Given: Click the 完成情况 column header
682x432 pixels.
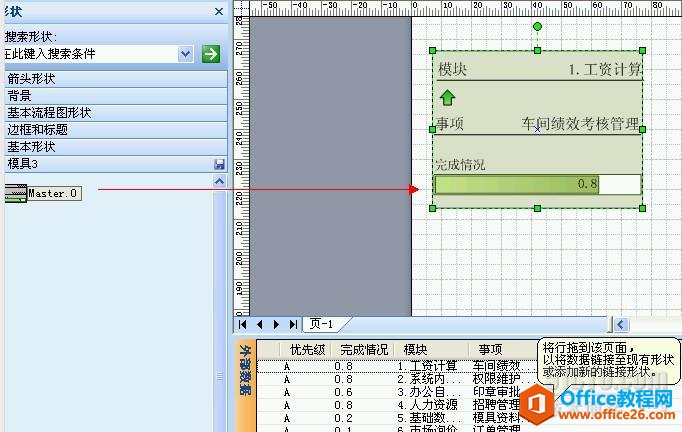Looking at the screenshot, I should pyautogui.click(x=364, y=349).
